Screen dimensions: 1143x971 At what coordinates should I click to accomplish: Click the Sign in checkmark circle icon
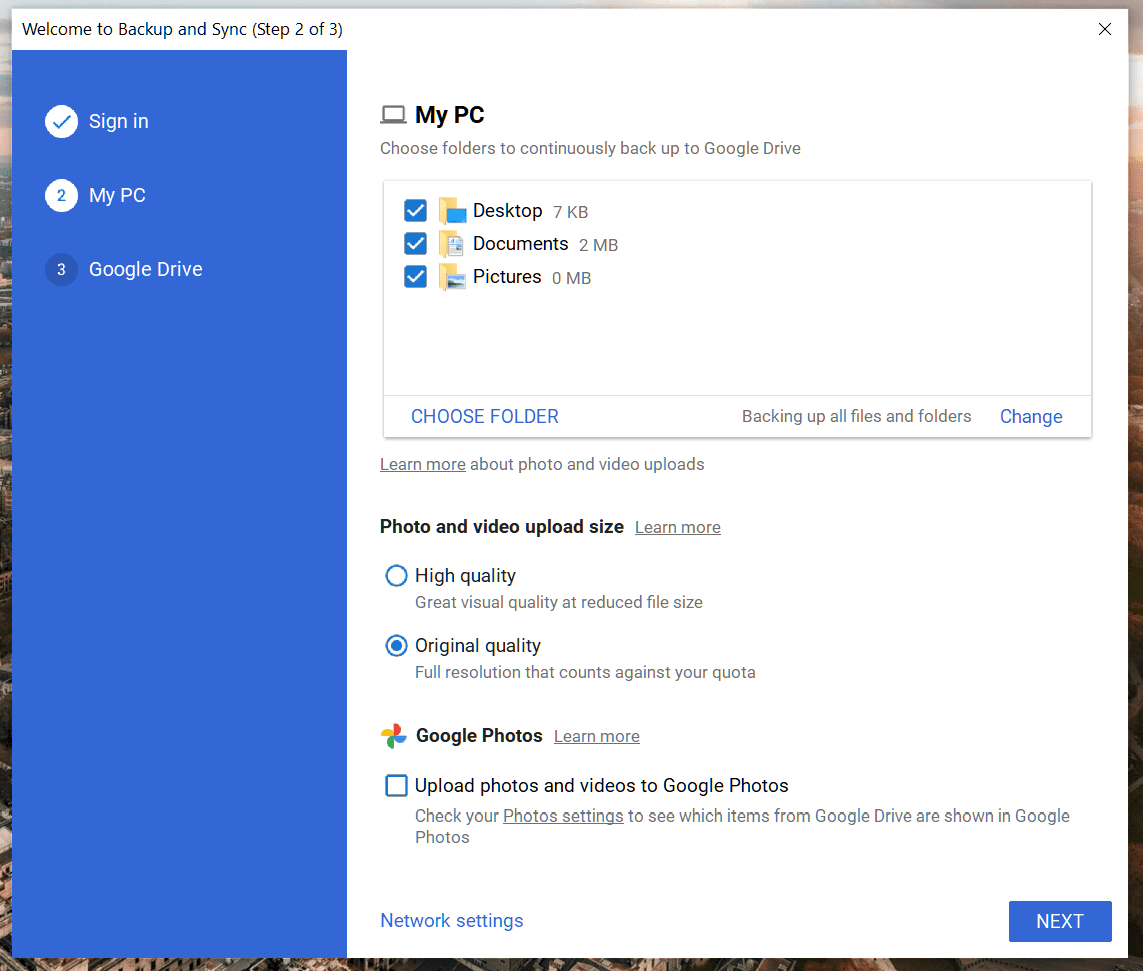(x=61, y=122)
